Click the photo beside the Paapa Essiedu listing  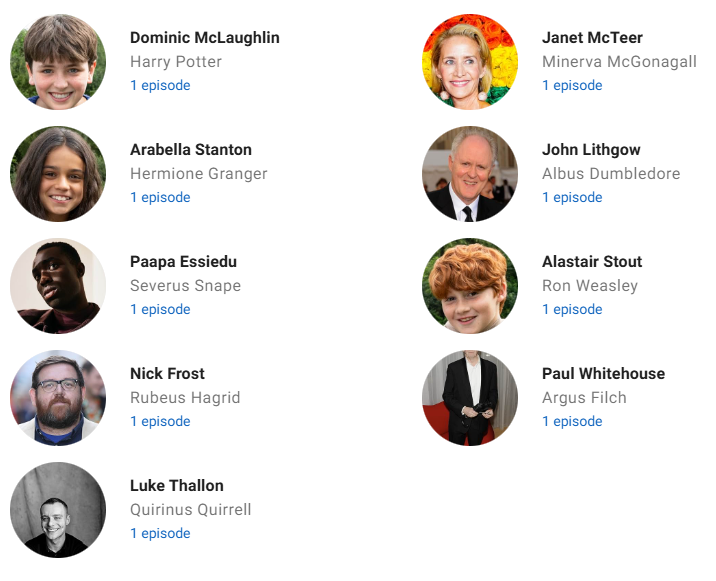coord(58,285)
